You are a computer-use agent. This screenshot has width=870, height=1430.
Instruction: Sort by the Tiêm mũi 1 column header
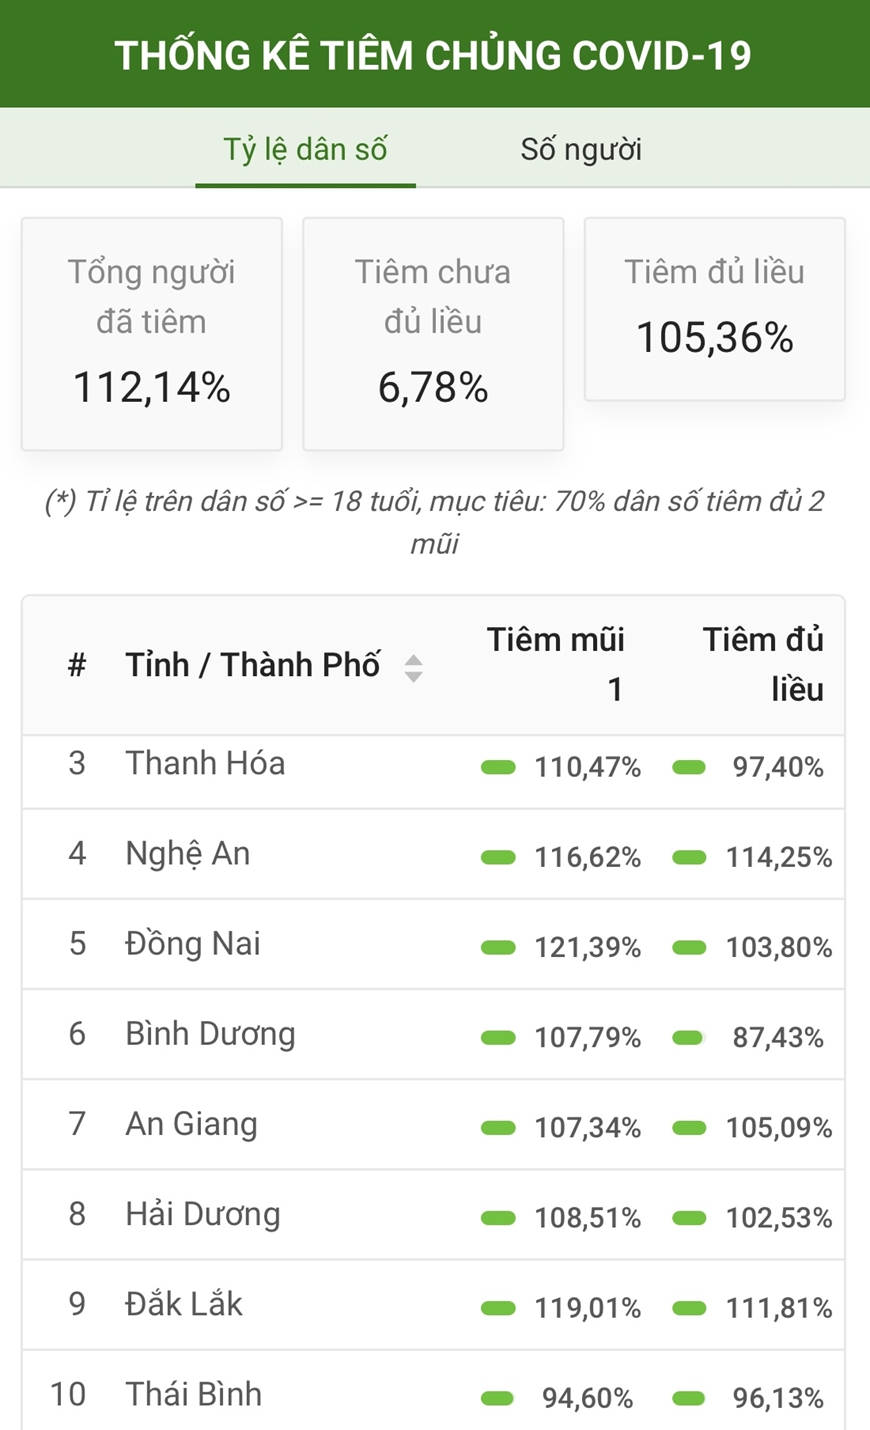[555, 664]
